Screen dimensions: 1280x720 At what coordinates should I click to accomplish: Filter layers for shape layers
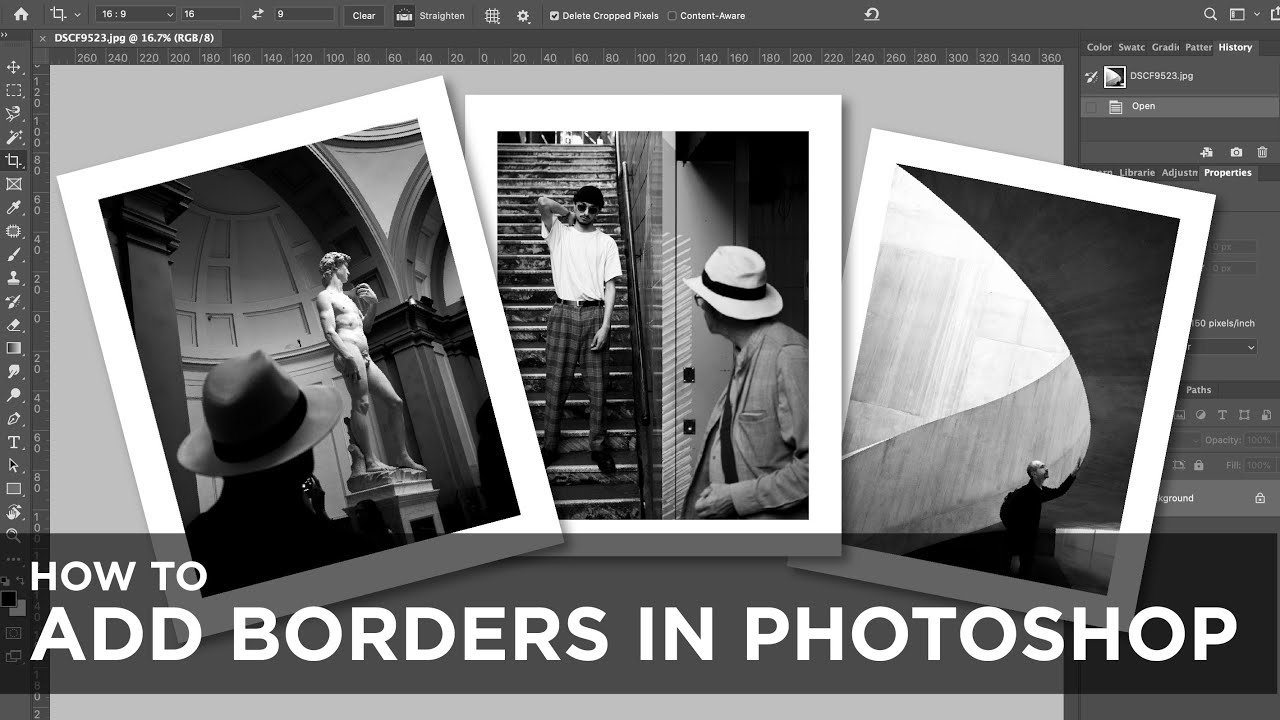[x=1244, y=415]
